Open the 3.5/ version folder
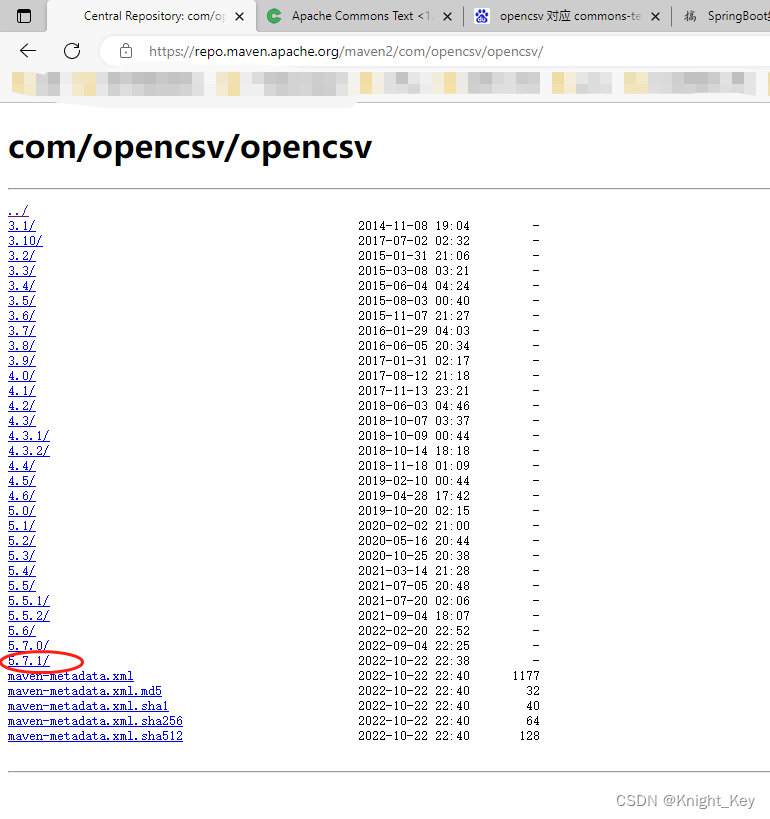 [x=21, y=301]
